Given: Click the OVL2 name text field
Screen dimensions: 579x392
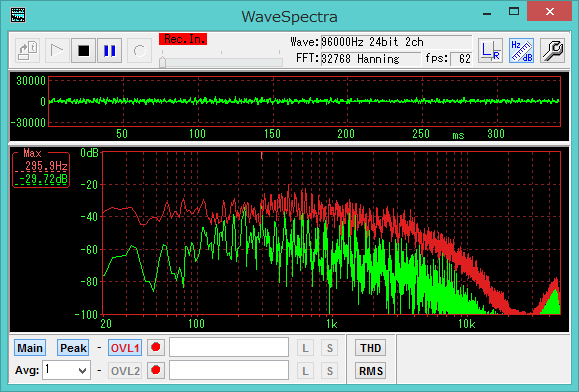Looking at the screenshot, I should (229, 370).
